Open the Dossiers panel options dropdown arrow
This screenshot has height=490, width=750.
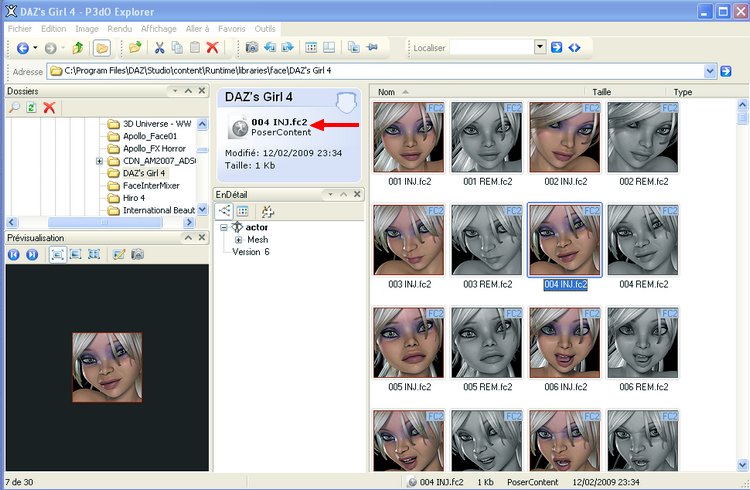[x=175, y=91]
